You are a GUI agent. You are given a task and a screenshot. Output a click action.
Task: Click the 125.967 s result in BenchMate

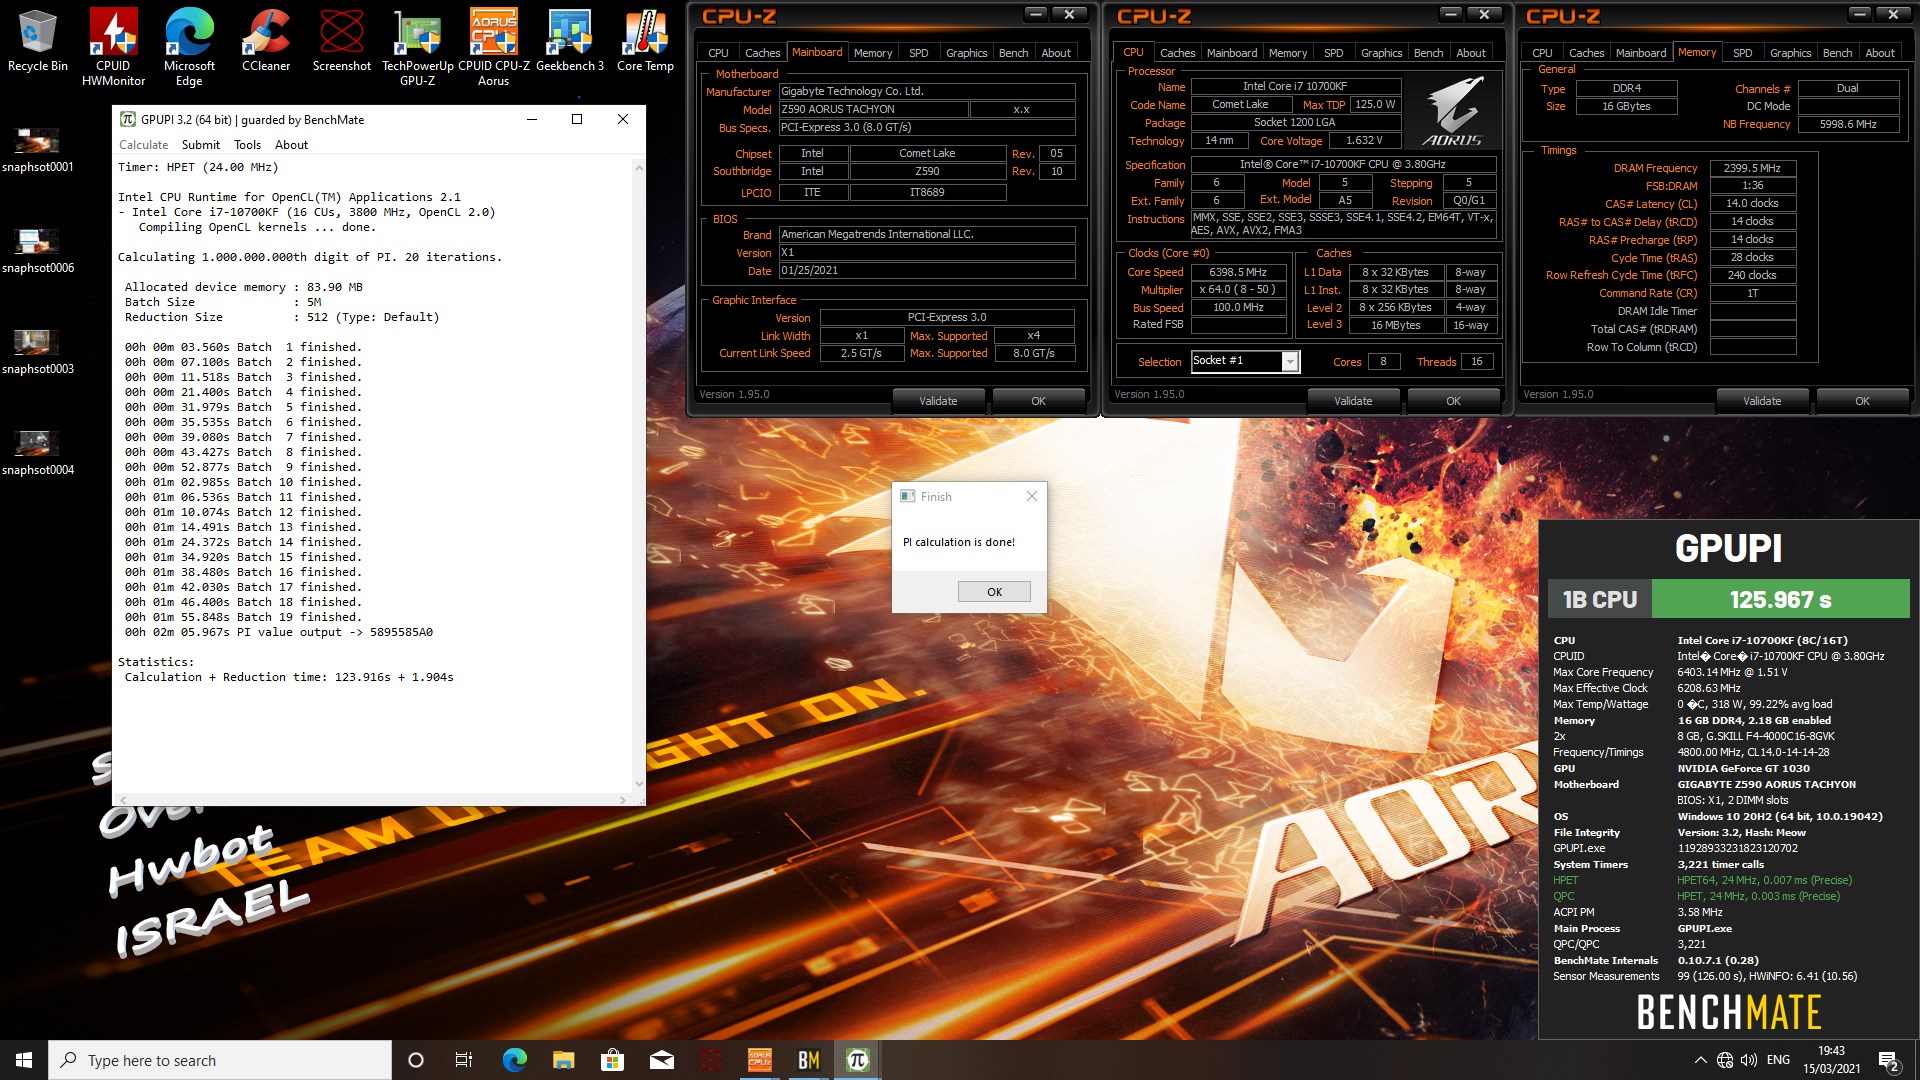click(1780, 599)
